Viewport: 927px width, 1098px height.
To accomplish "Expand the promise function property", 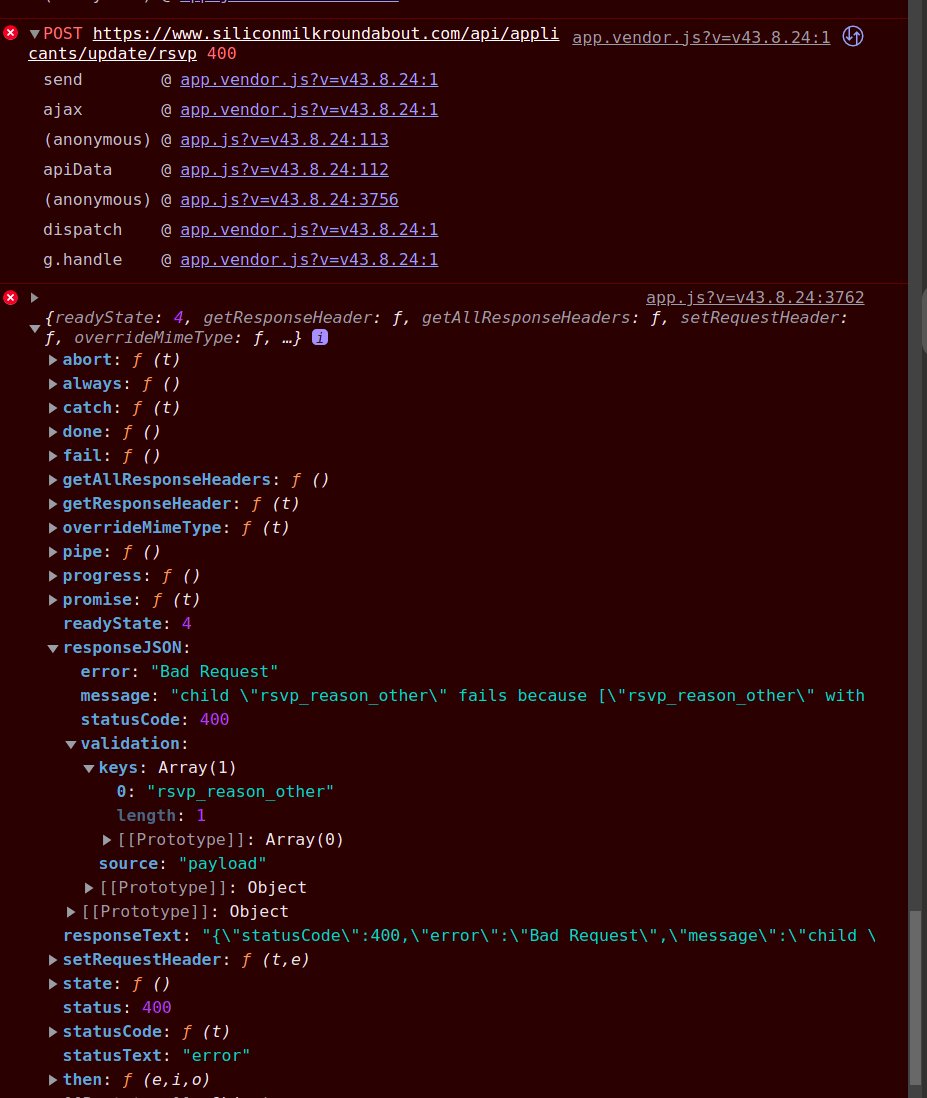I will click(53, 600).
